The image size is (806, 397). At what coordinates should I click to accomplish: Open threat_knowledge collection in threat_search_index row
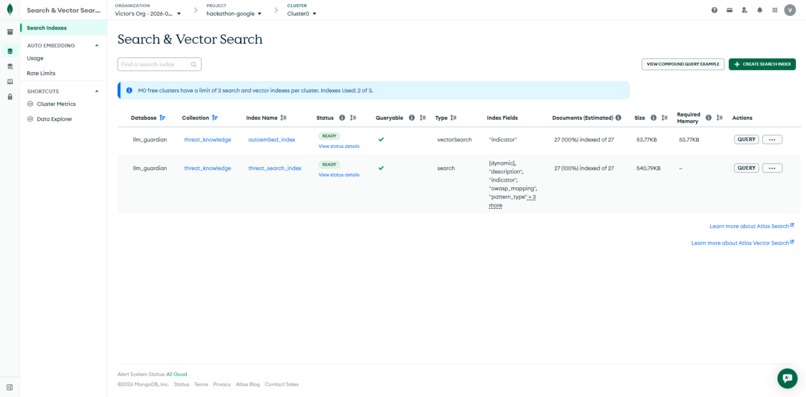tap(208, 168)
